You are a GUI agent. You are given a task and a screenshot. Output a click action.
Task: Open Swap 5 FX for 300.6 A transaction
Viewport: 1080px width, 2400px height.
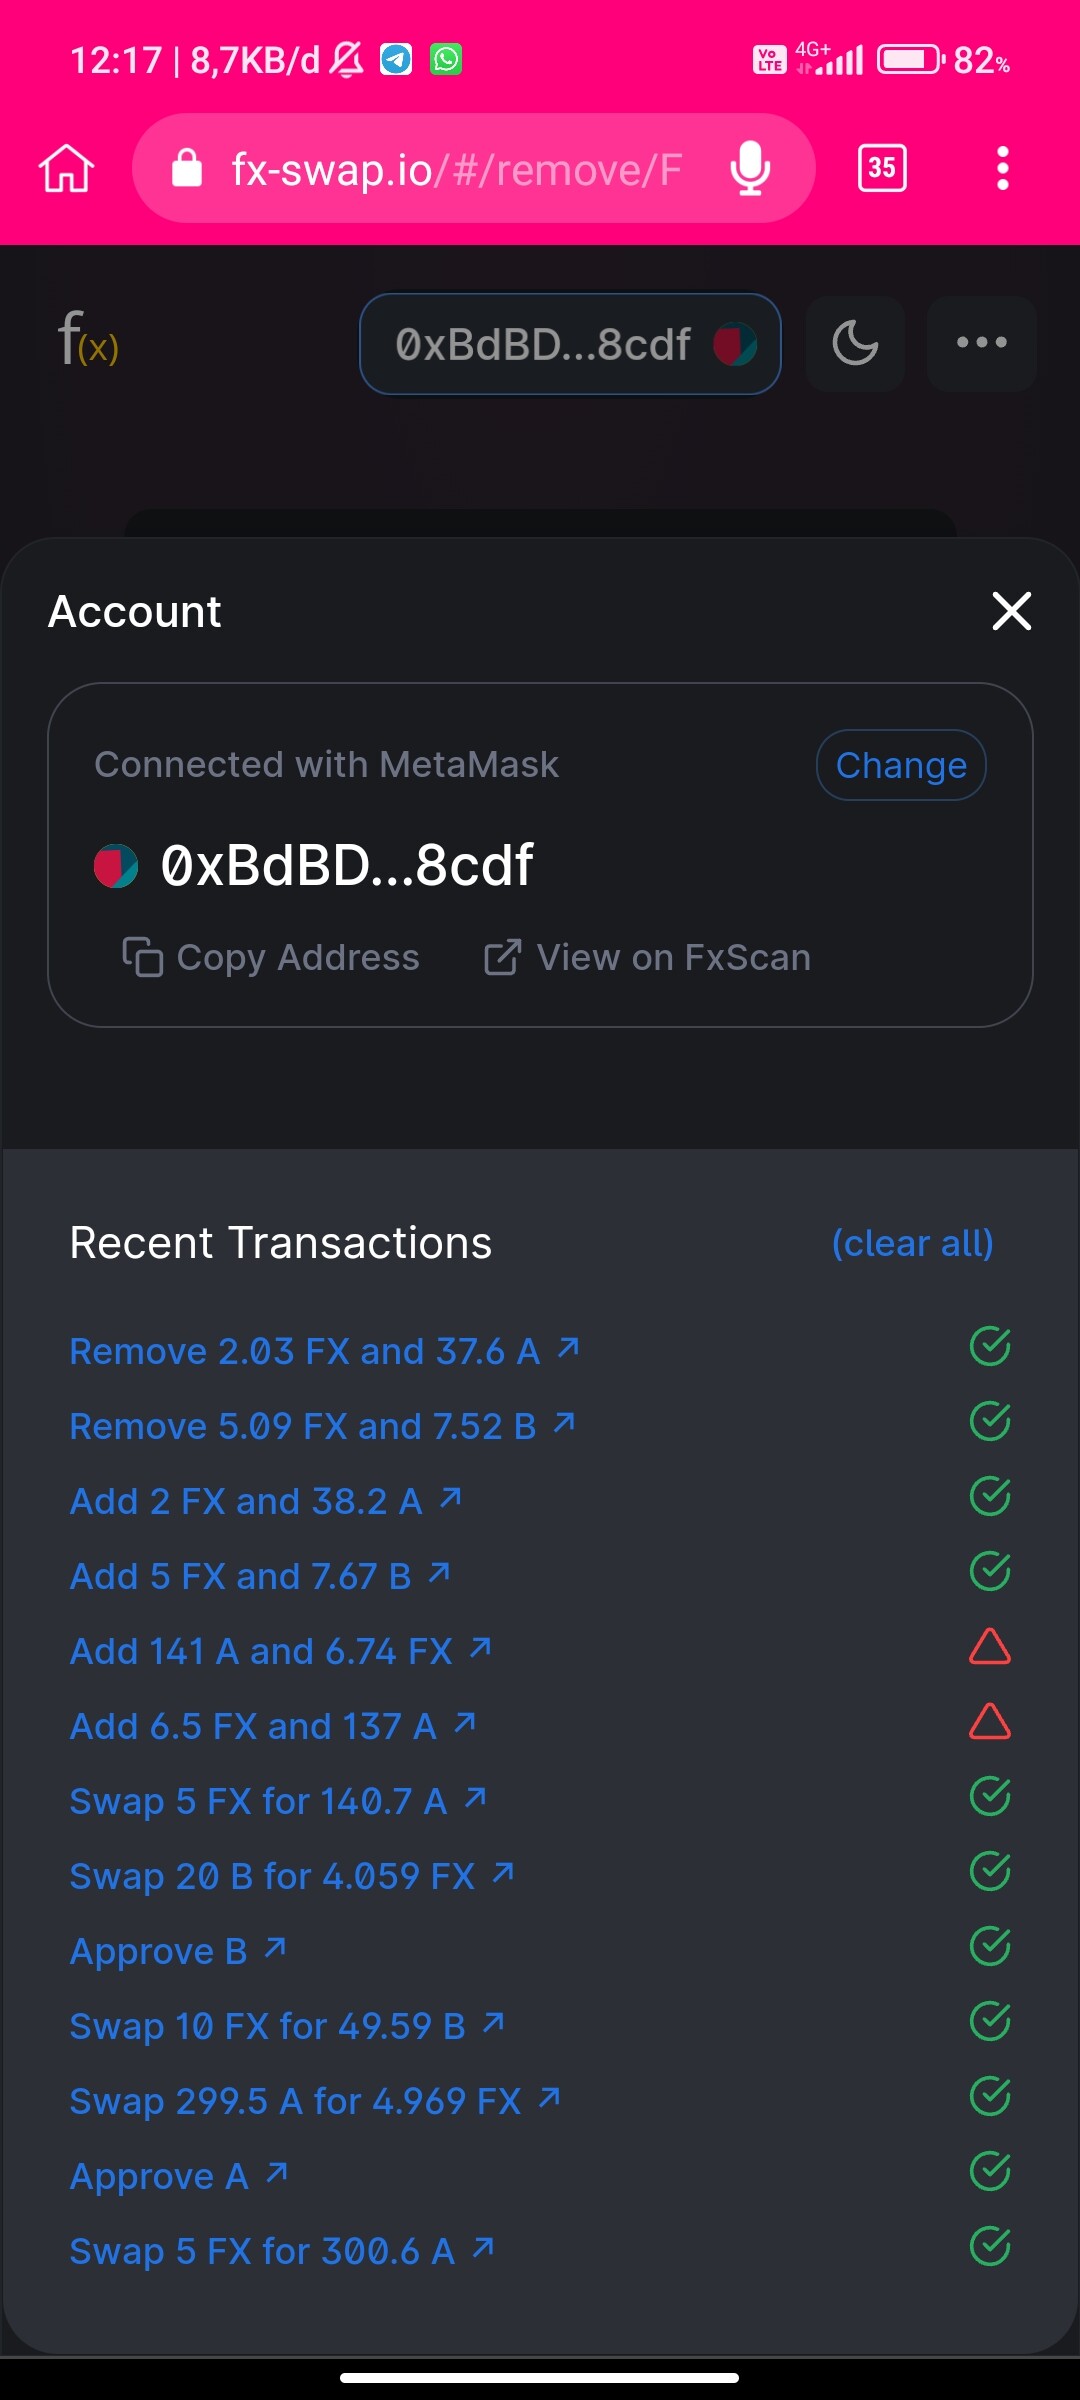280,2251
